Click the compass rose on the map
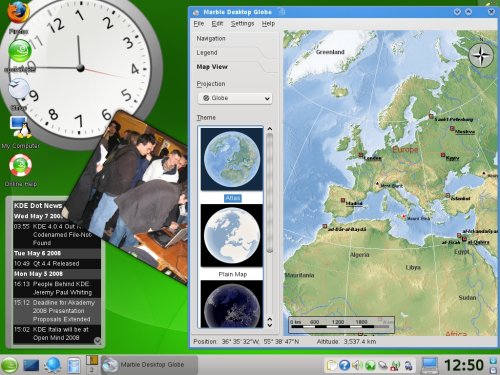The width and height of the screenshot is (500, 375). point(481,55)
